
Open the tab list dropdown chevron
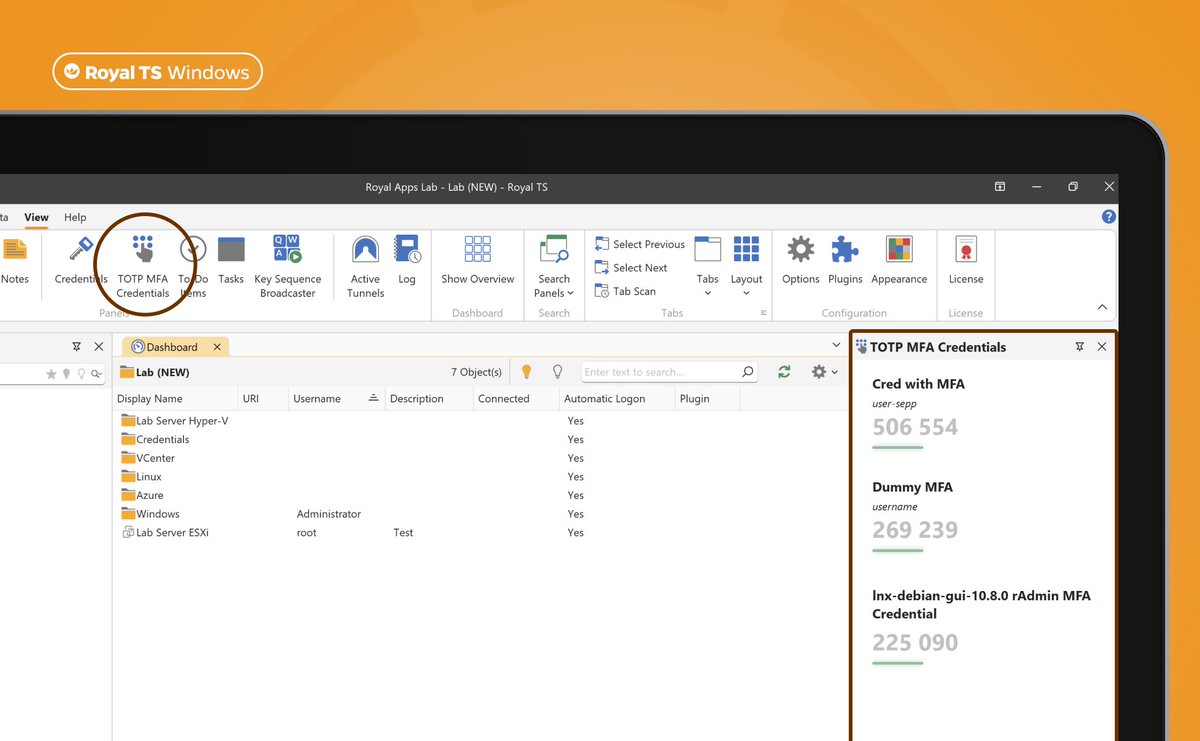click(x=837, y=345)
